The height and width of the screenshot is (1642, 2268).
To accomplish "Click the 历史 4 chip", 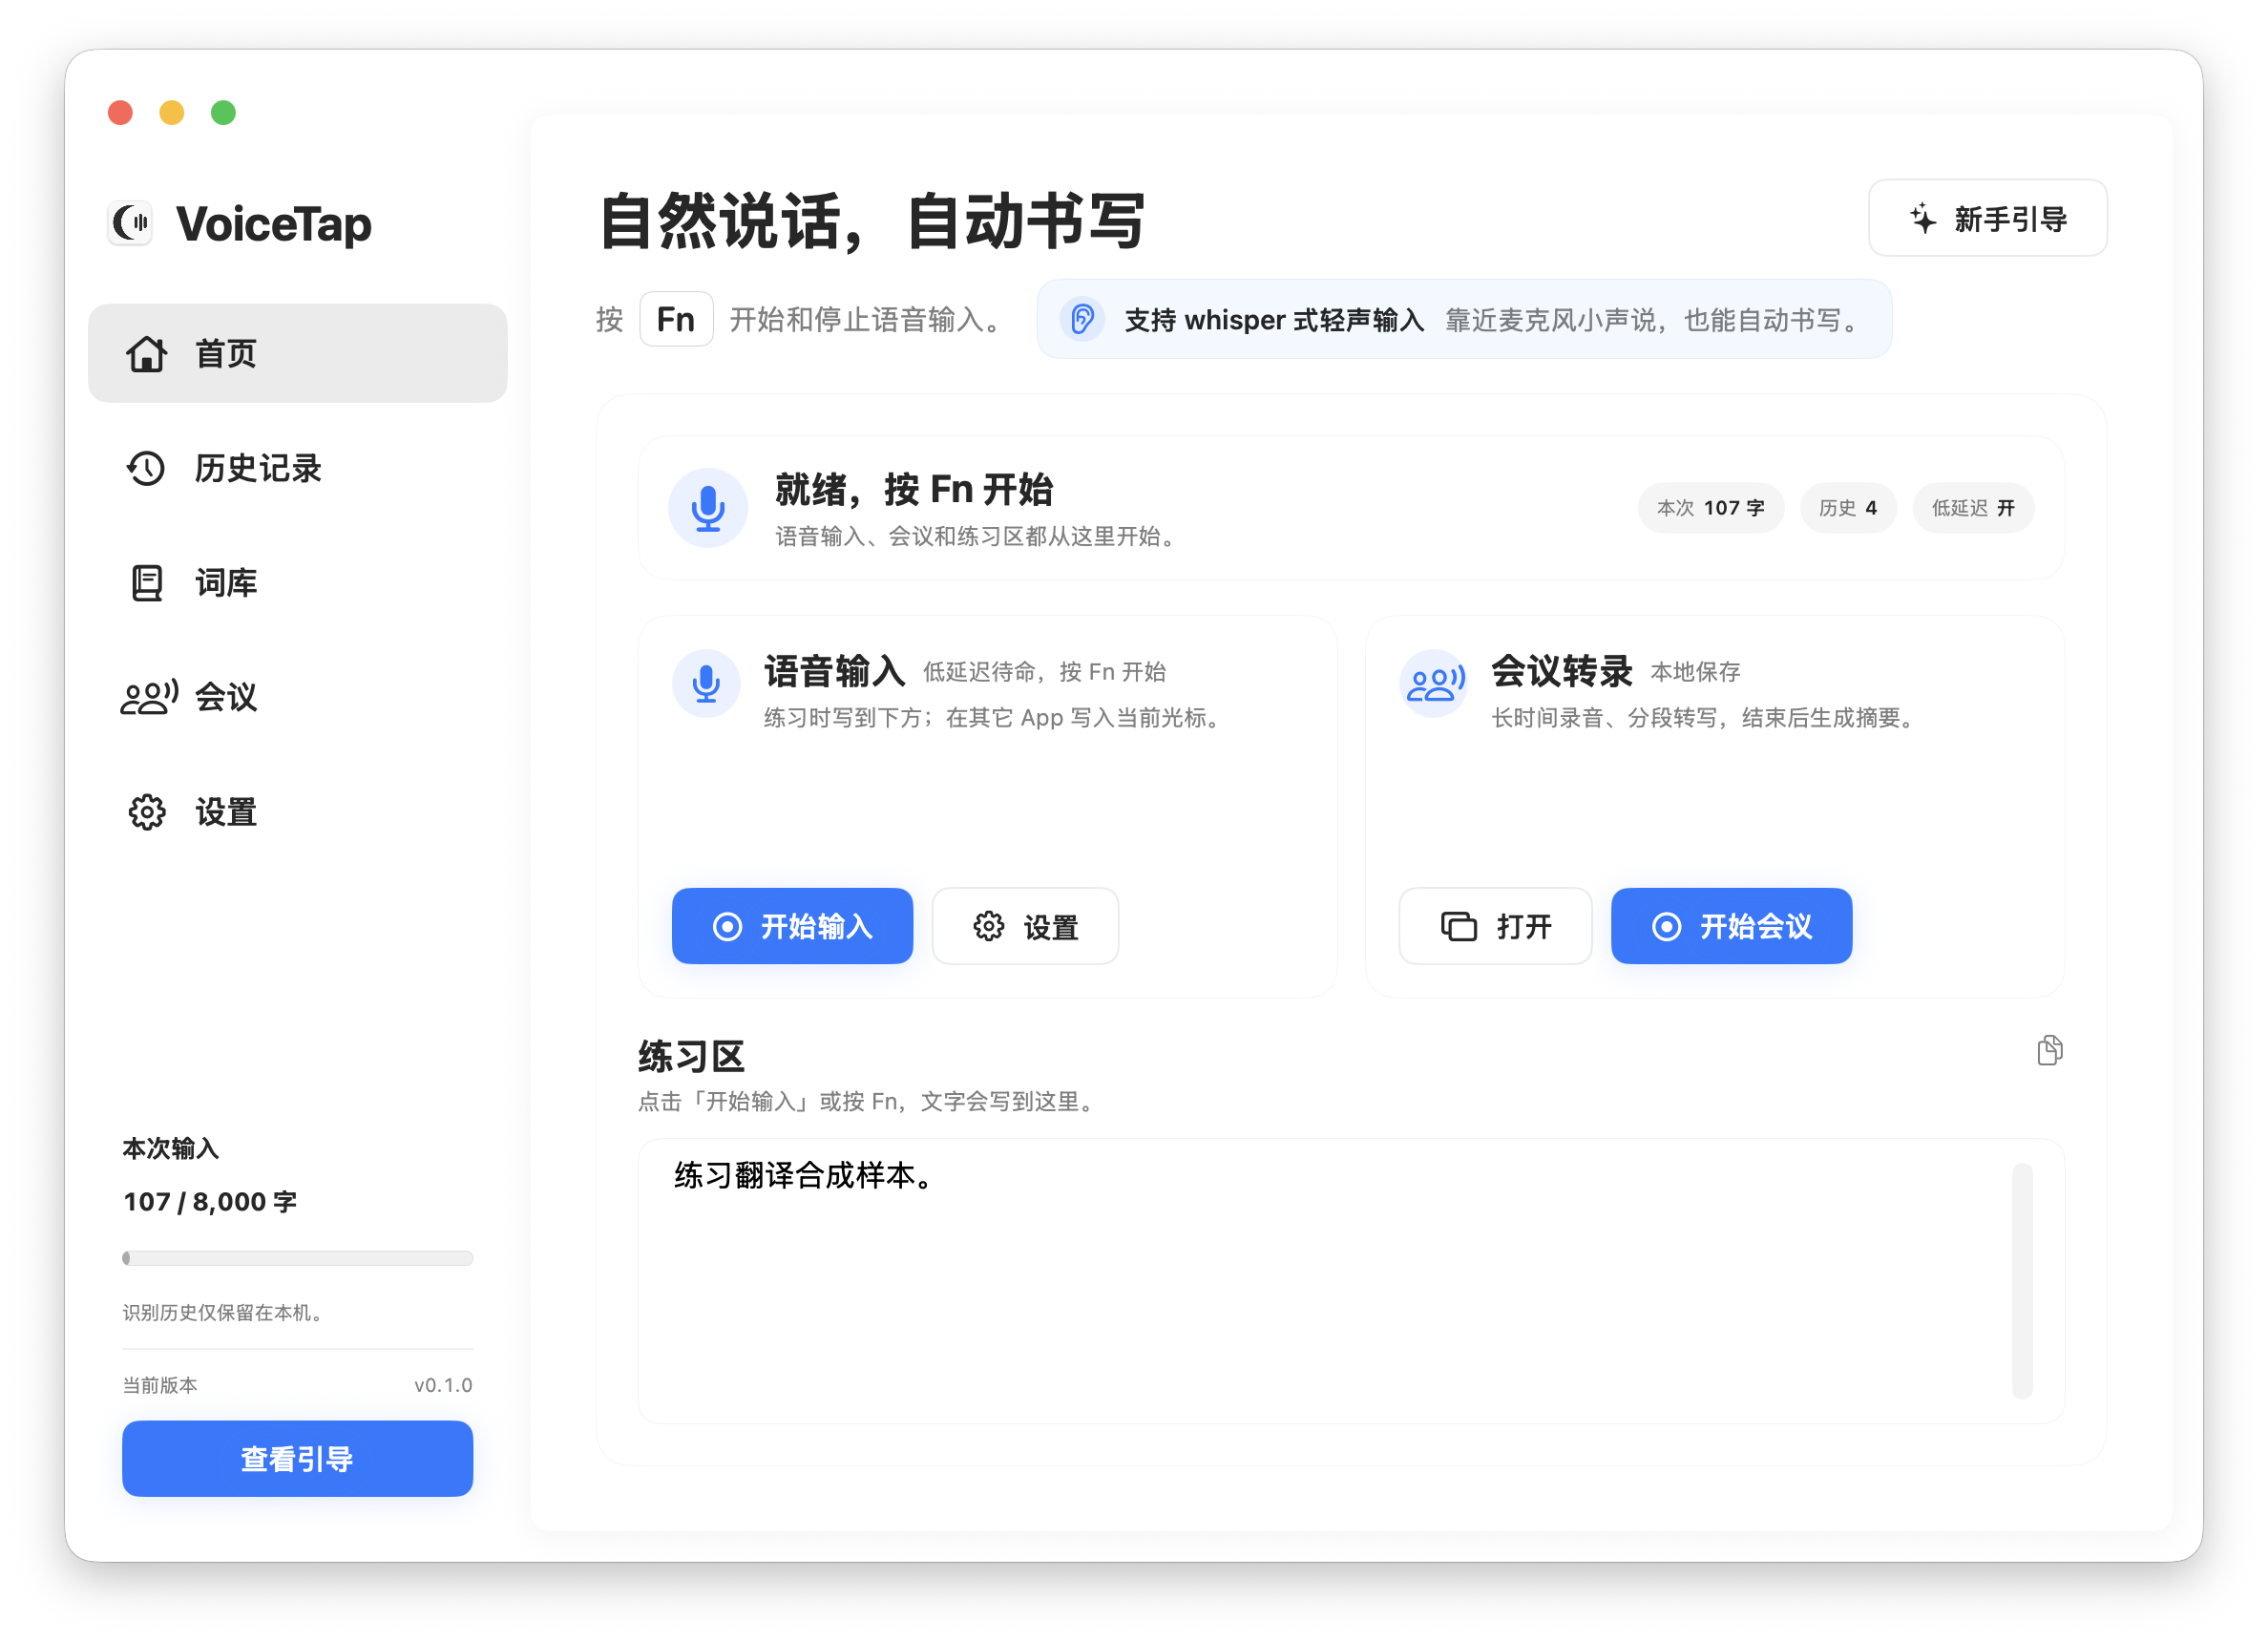I will click(1848, 508).
